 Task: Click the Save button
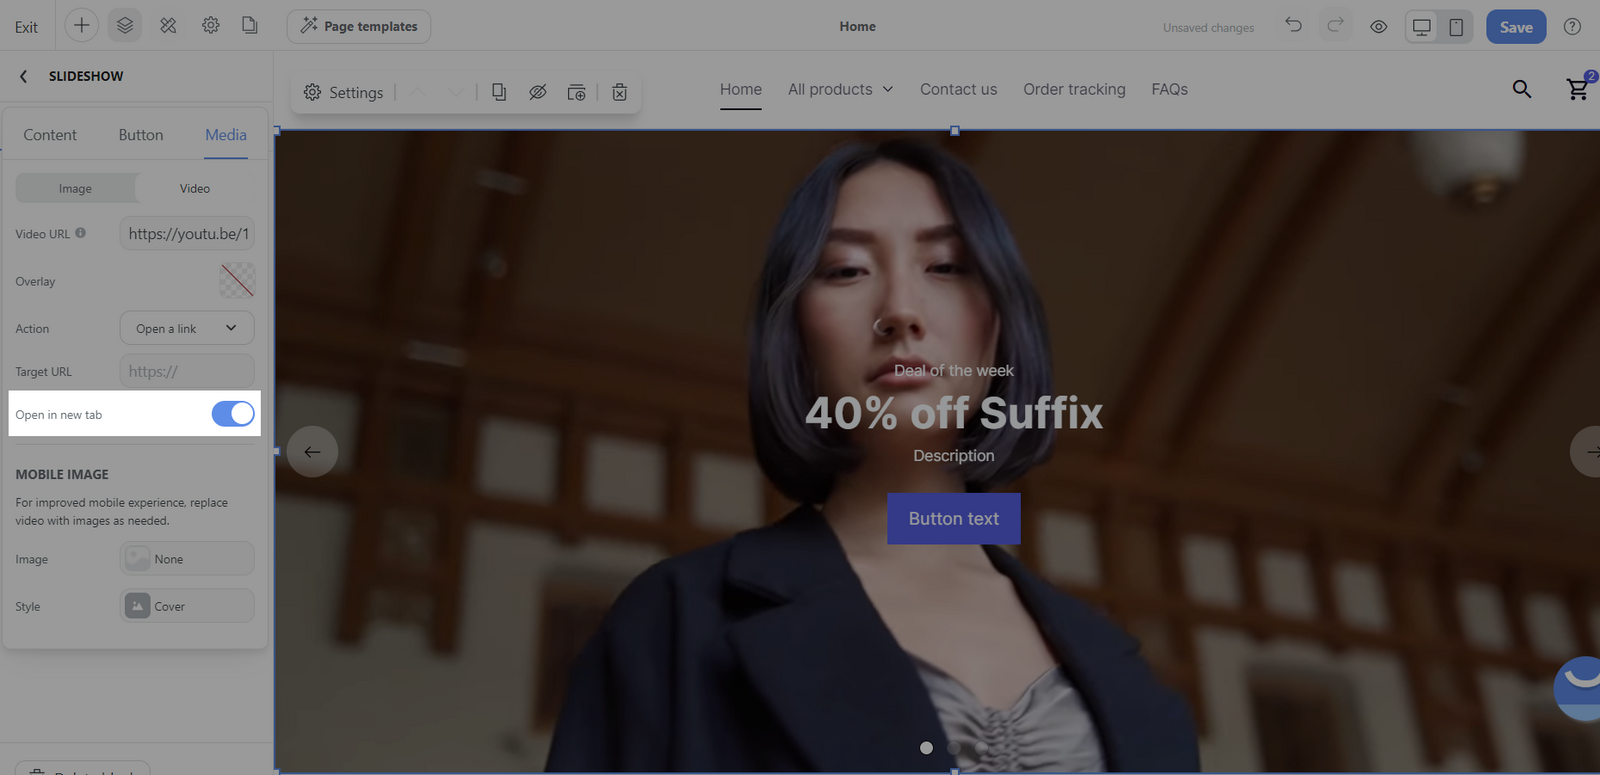pos(1516,27)
